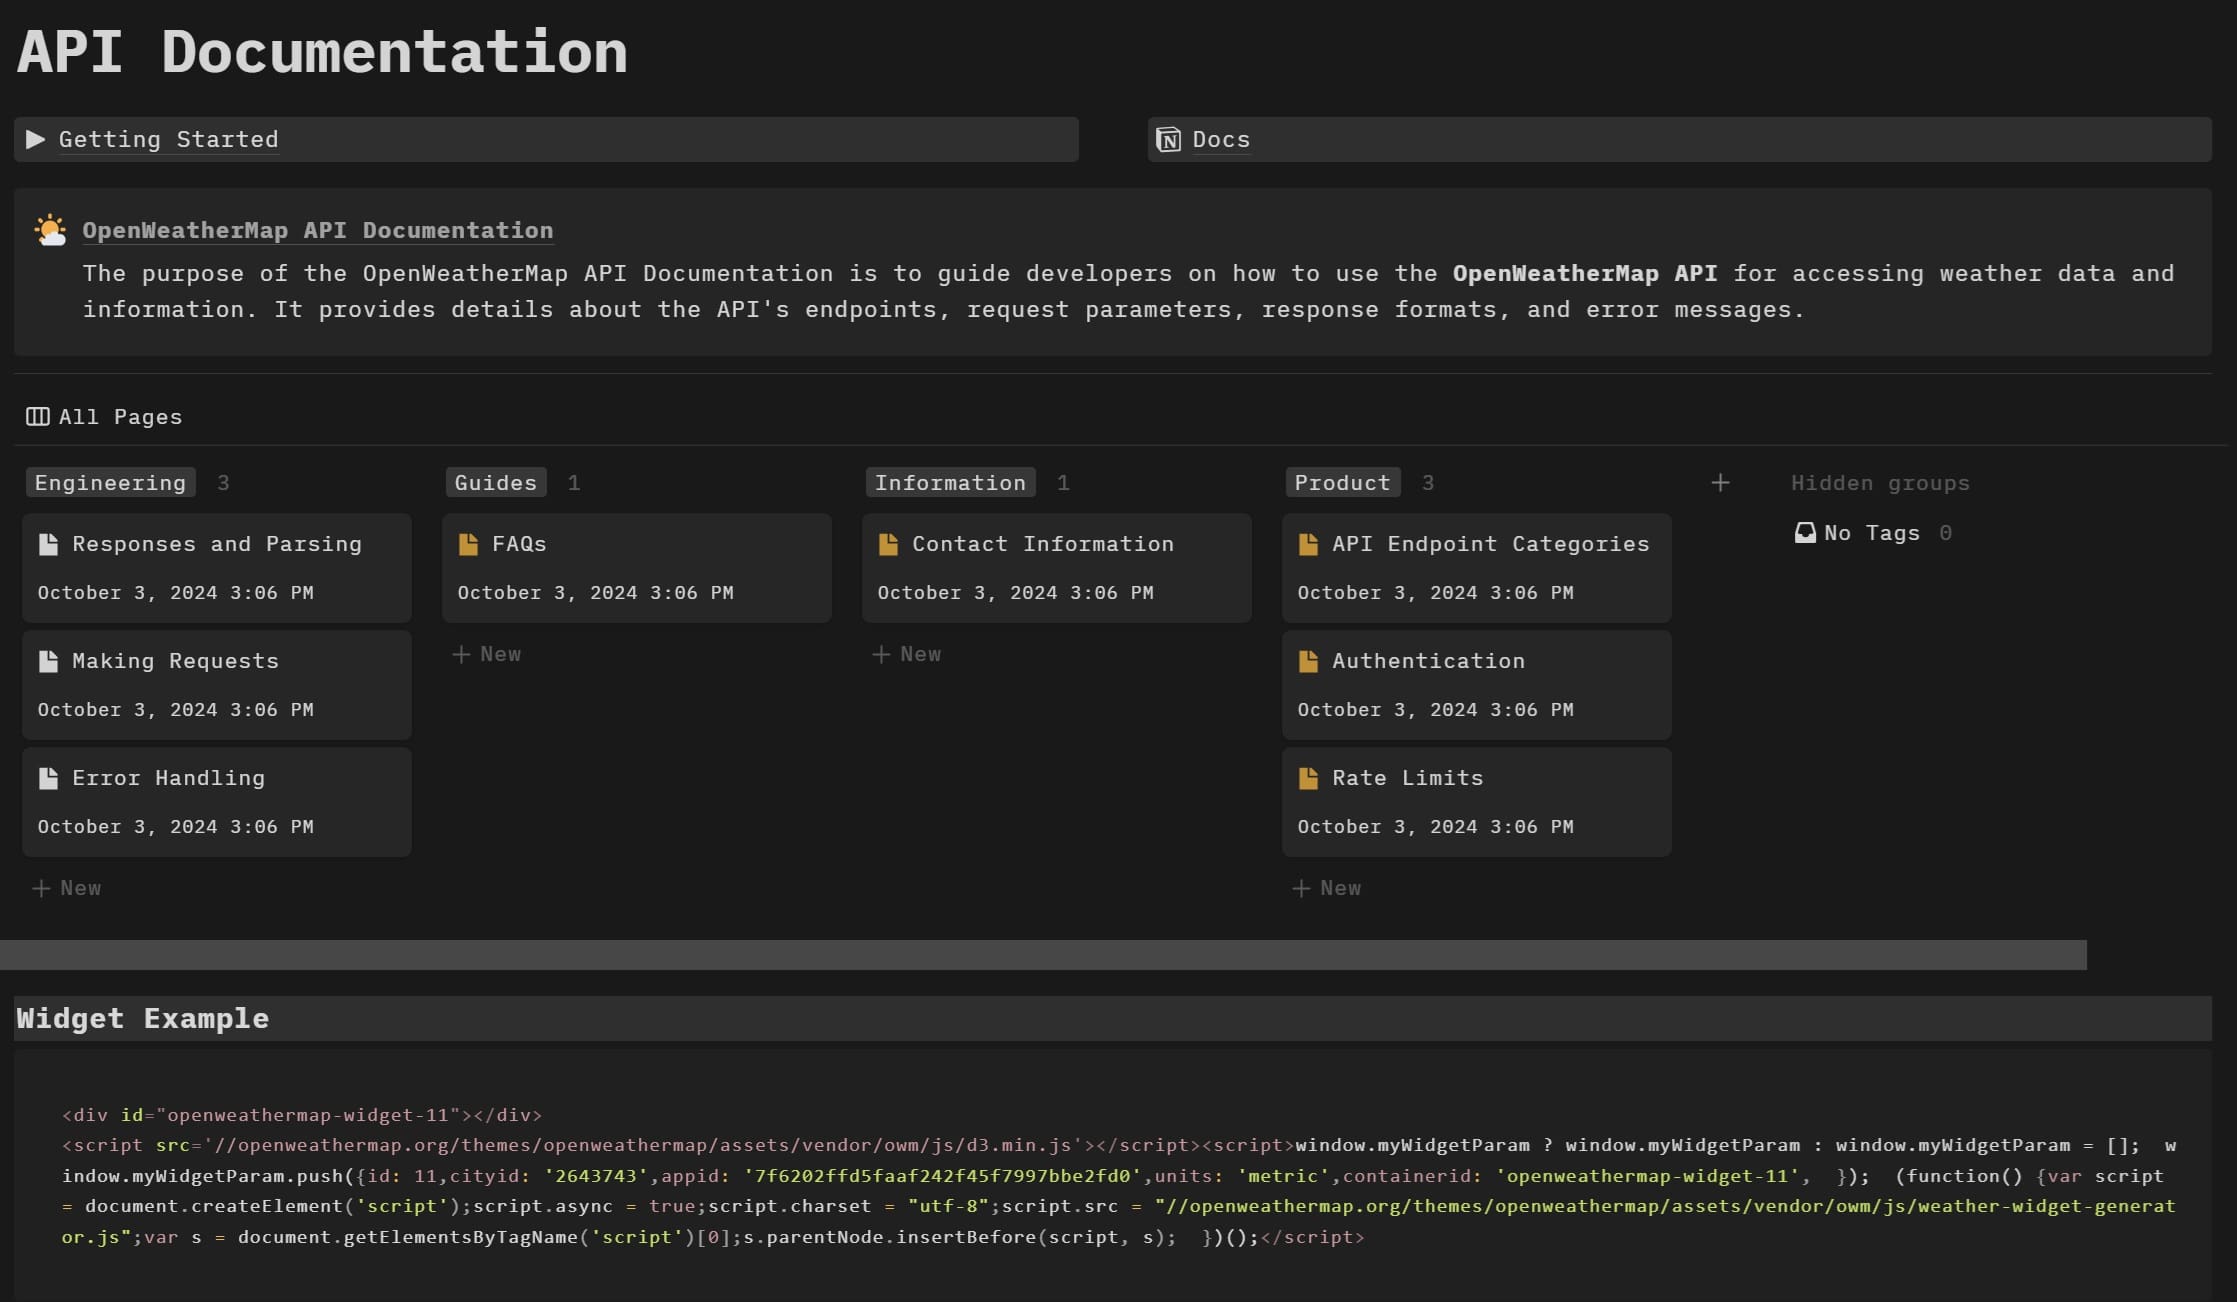The width and height of the screenshot is (2237, 1302).
Task: Select the All Pages board view tab
Action: [104, 416]
